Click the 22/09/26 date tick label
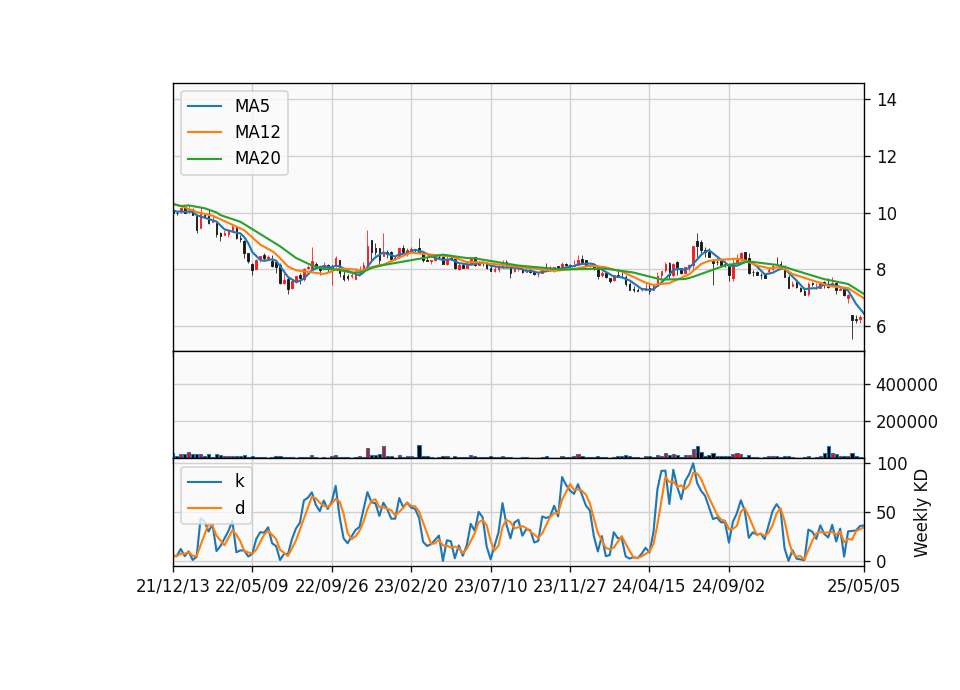This screenshot has height=690, width=960. click(332, 587)
